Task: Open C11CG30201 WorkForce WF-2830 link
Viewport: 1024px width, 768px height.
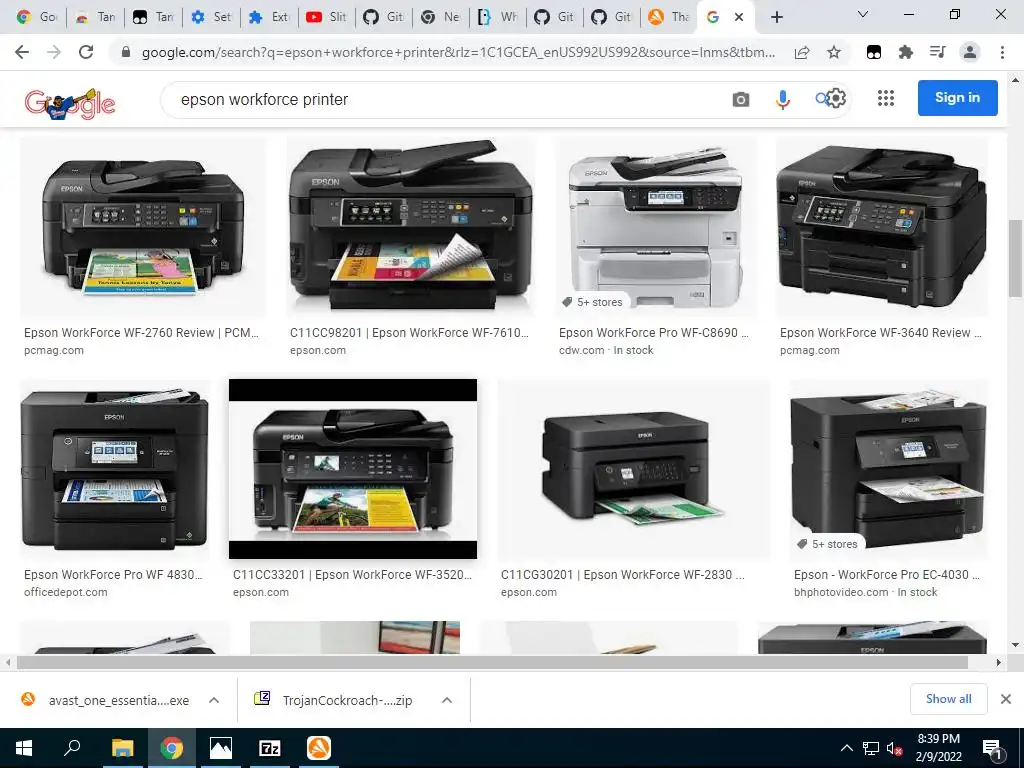Action: (x=622, y=575)
